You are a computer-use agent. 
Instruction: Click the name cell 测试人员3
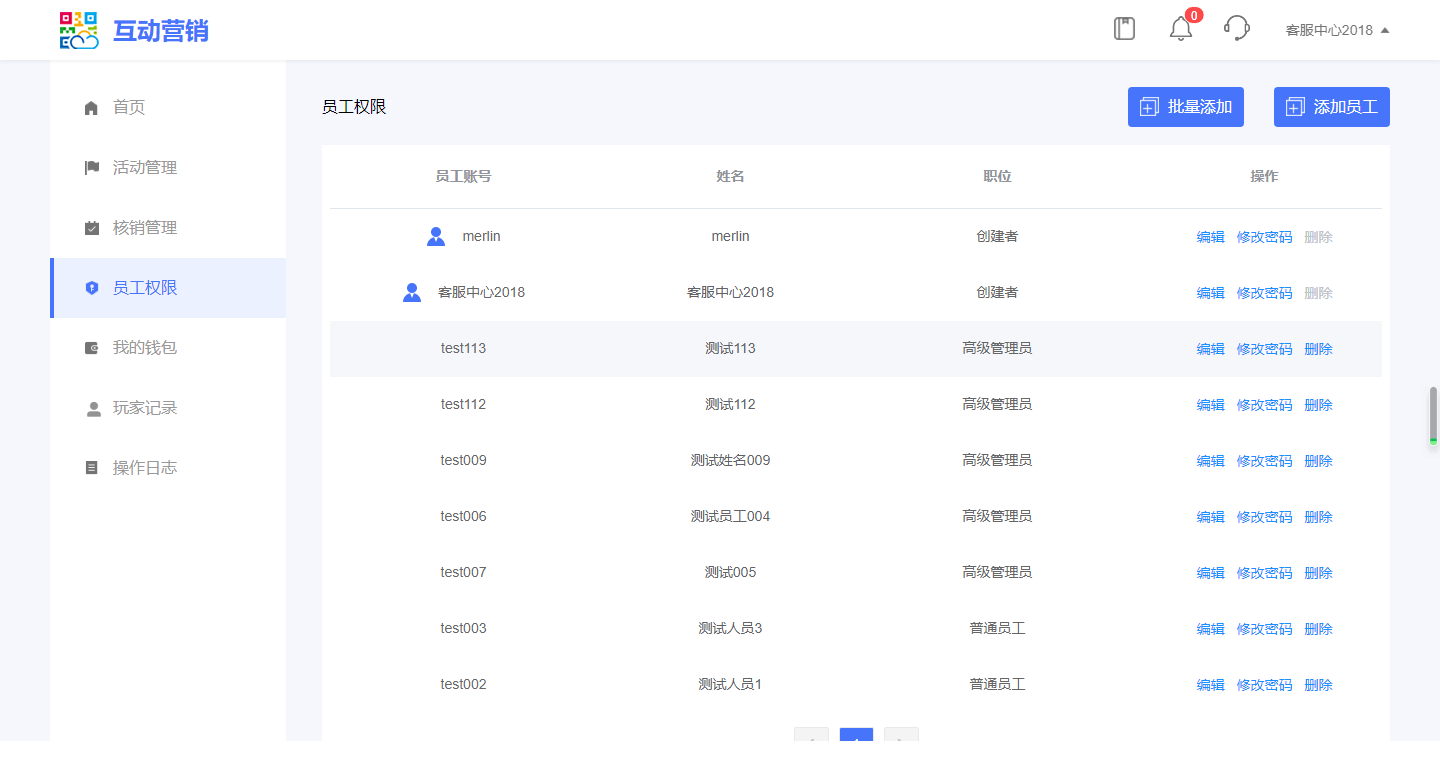(730, 628)
